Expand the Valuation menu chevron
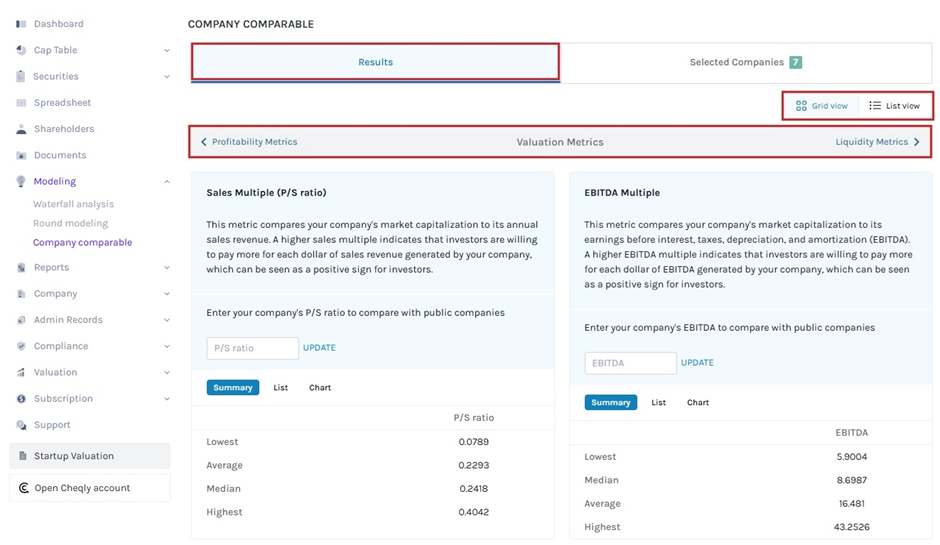This screenshot has width=940, height=545. [167, 372]
